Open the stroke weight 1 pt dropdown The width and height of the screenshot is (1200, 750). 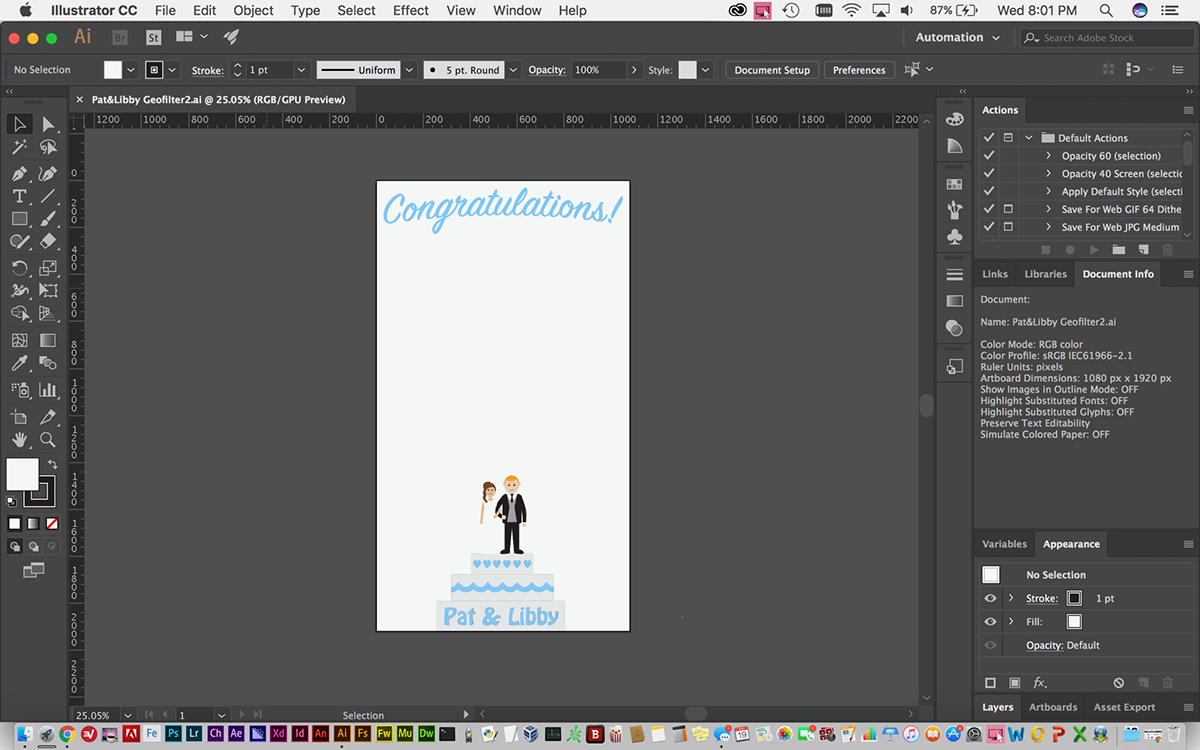coord(300,70)
